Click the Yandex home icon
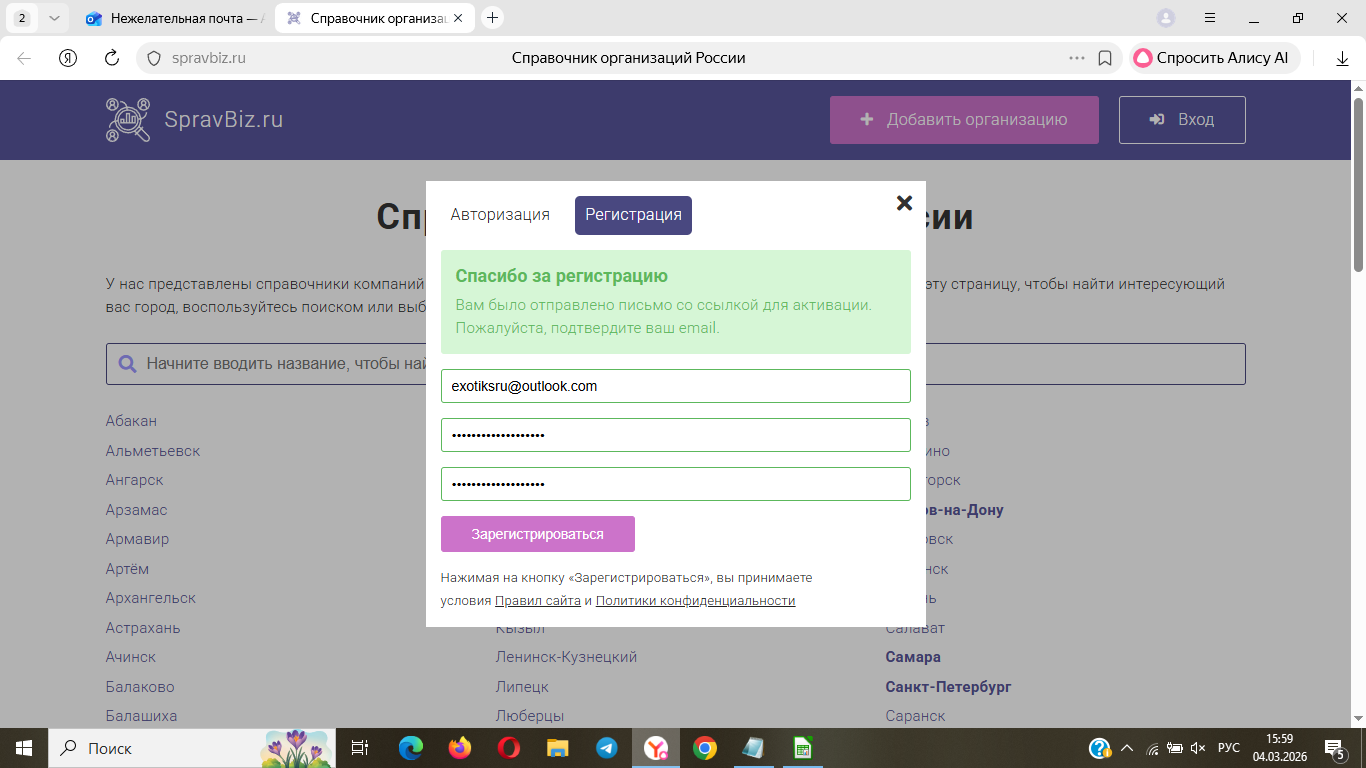This screenshot has width=1366, height=768. click(x=68, y=58)
